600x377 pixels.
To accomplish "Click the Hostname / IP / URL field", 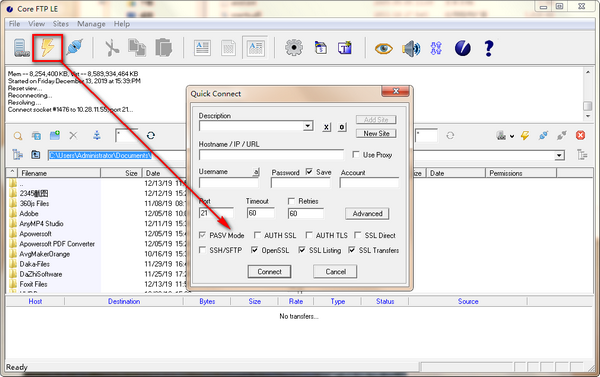I will (x=271, y=155).
